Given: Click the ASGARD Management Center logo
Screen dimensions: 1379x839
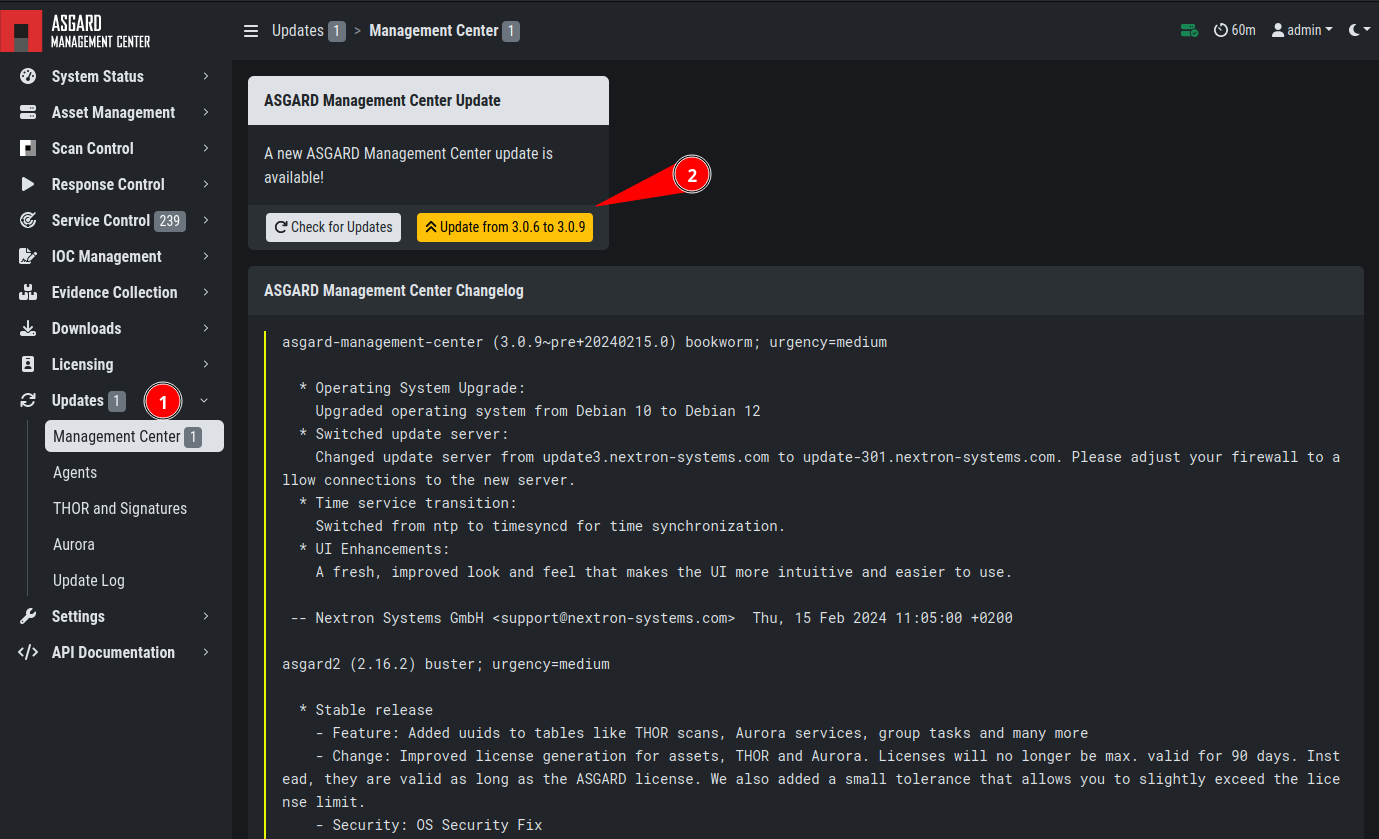Looking at the screenshot, I should coord(76,31).
